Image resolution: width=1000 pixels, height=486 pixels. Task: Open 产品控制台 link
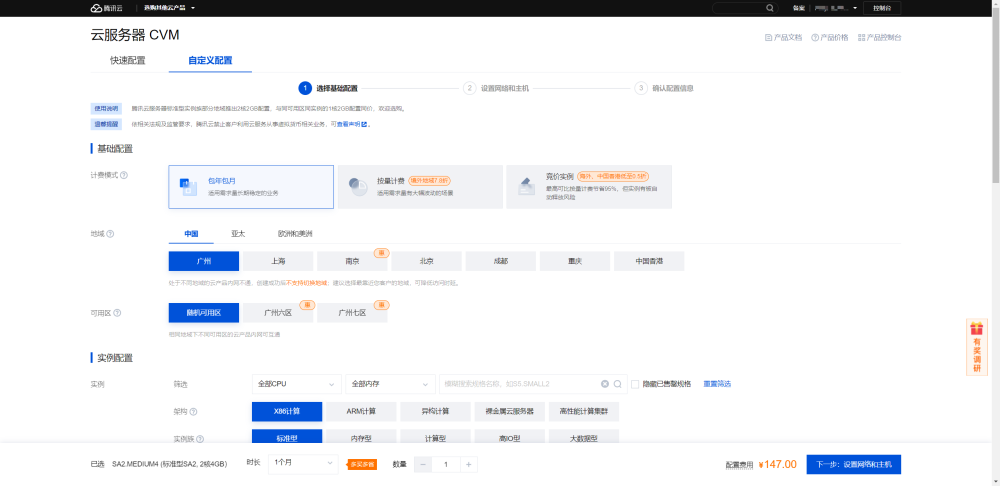coord(879,38)
